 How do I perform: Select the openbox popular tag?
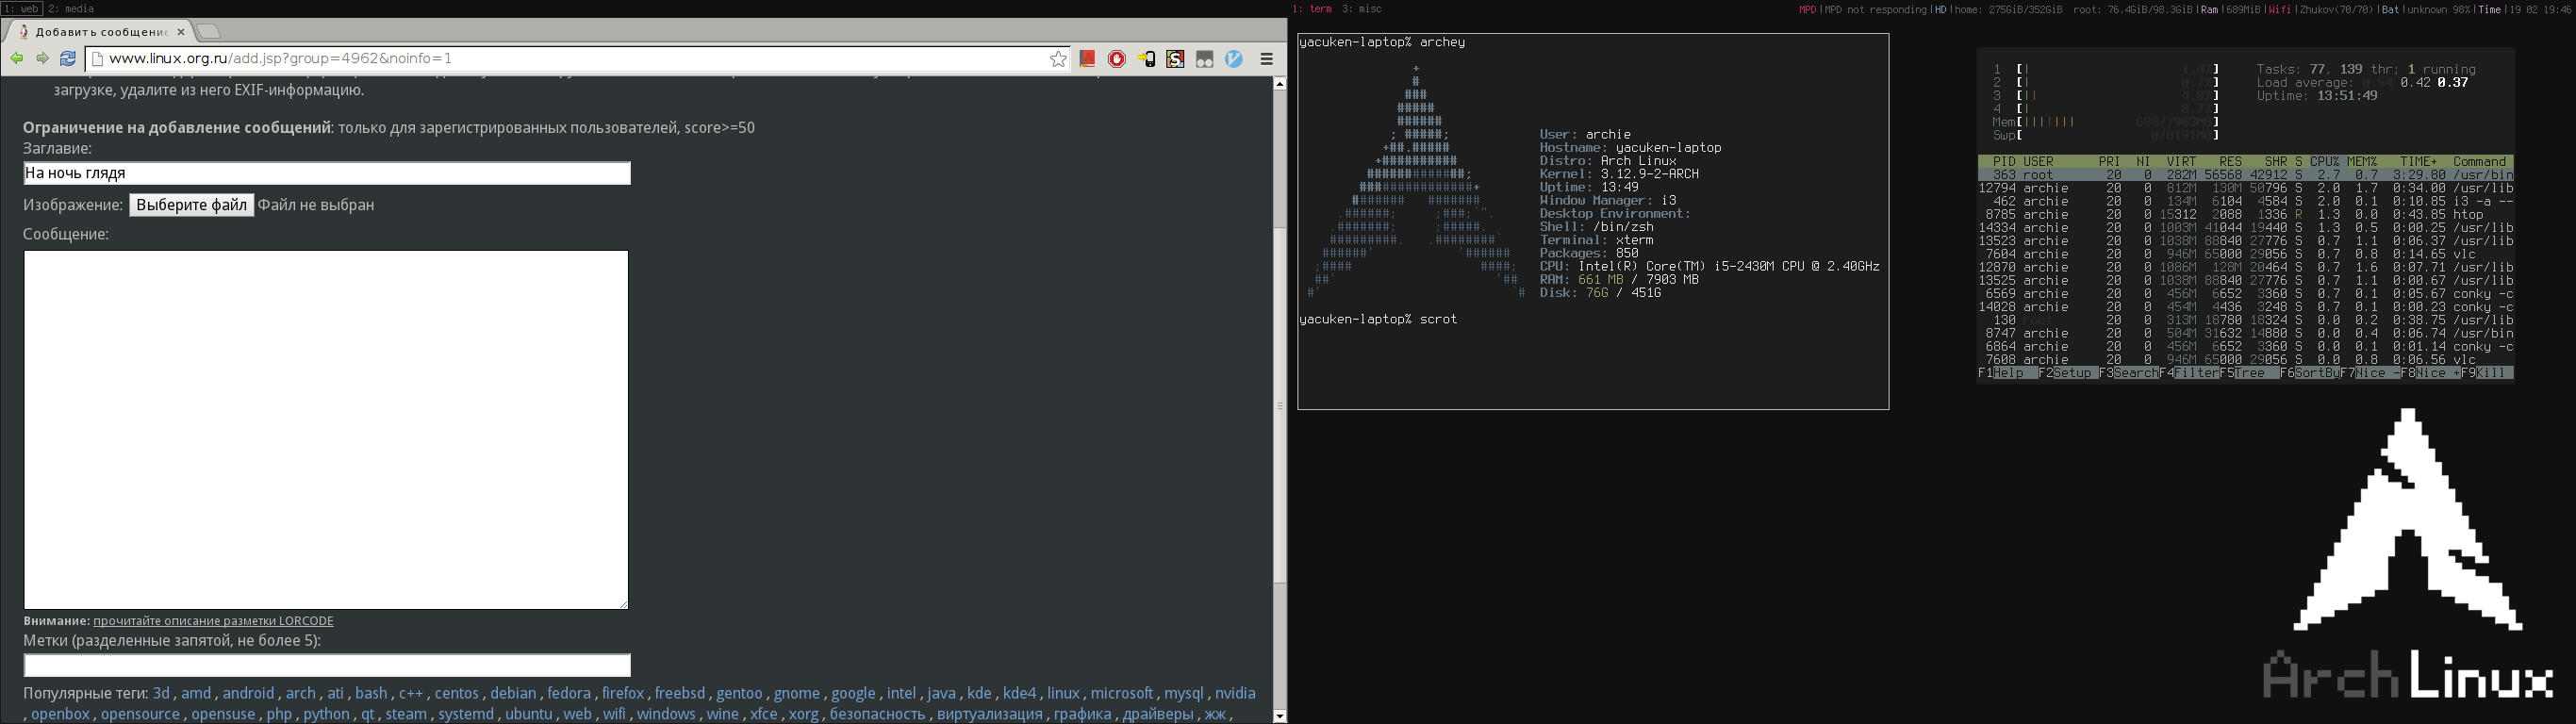pos(60,714)
